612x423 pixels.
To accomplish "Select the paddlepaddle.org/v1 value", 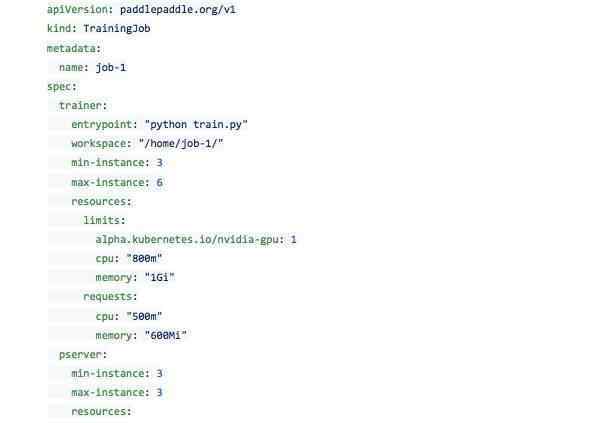I will (x=178, y=9).
